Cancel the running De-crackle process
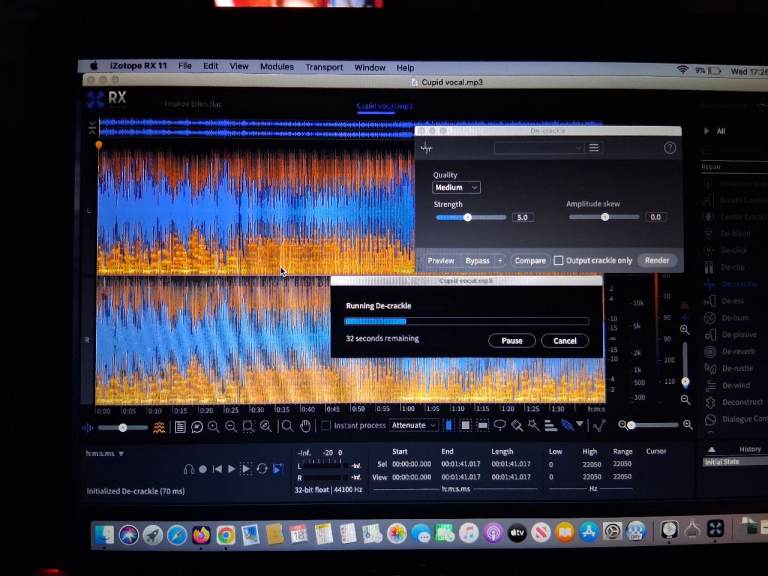Viewport: 768px width, 576px height. [x=564, y=341]
